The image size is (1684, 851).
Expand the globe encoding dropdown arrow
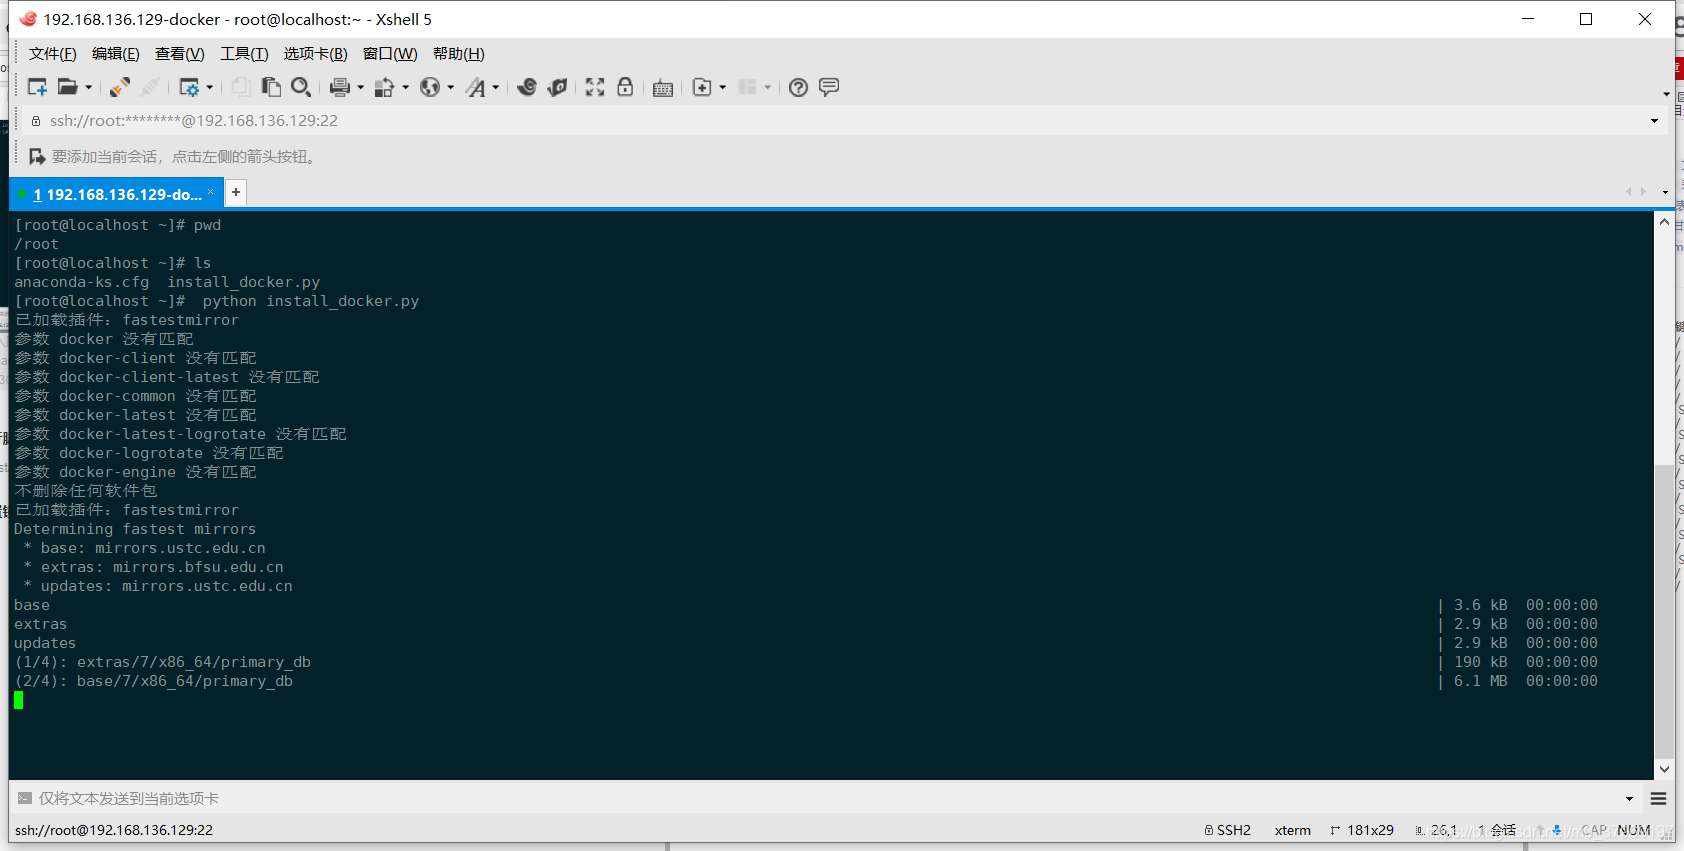point(450,88)
